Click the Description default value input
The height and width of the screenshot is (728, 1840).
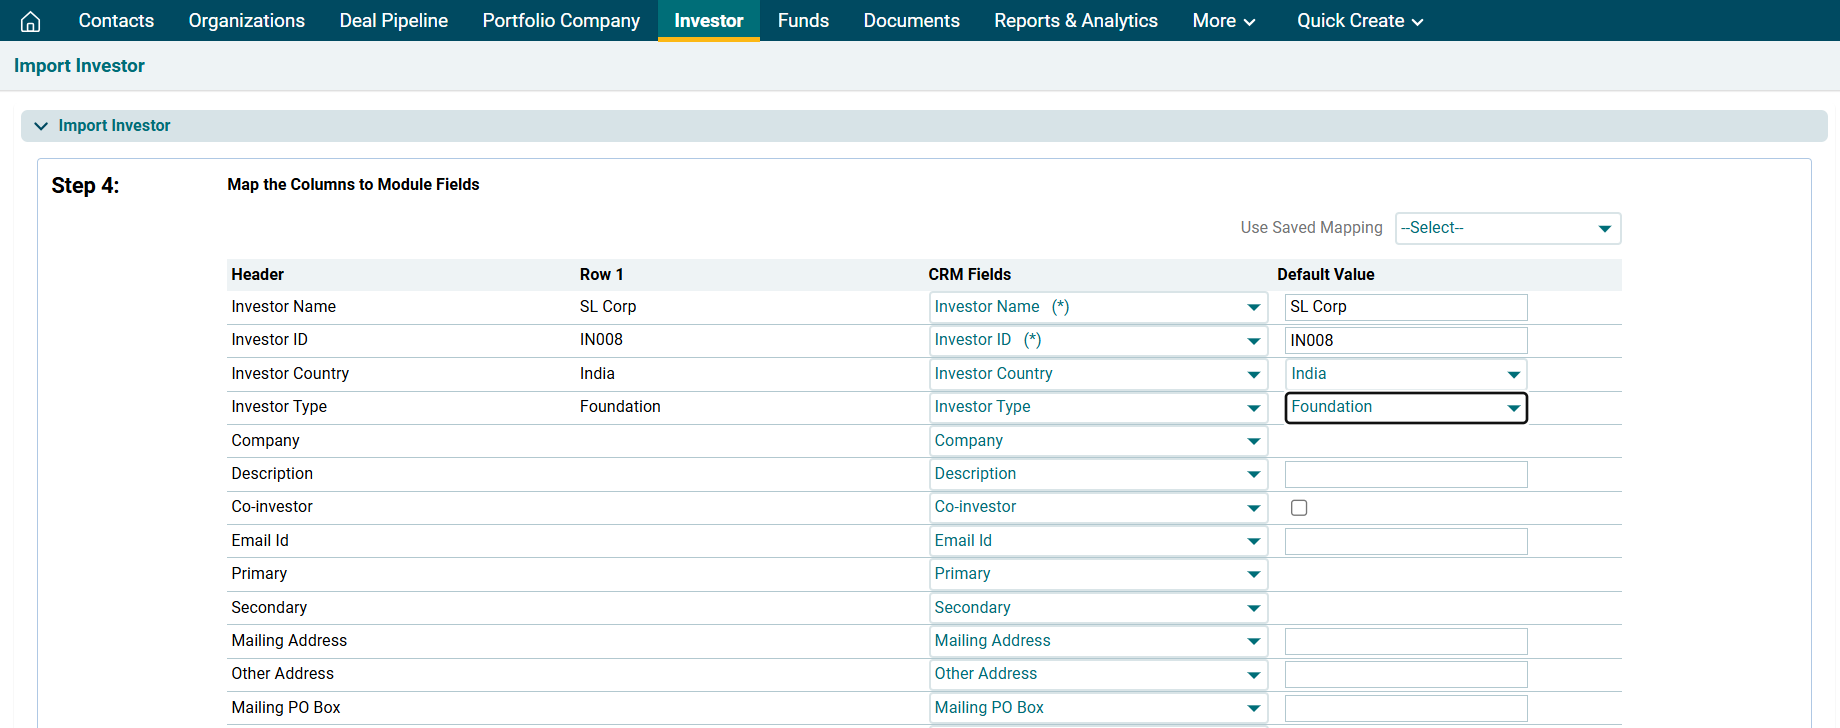tap(1405, 474)
